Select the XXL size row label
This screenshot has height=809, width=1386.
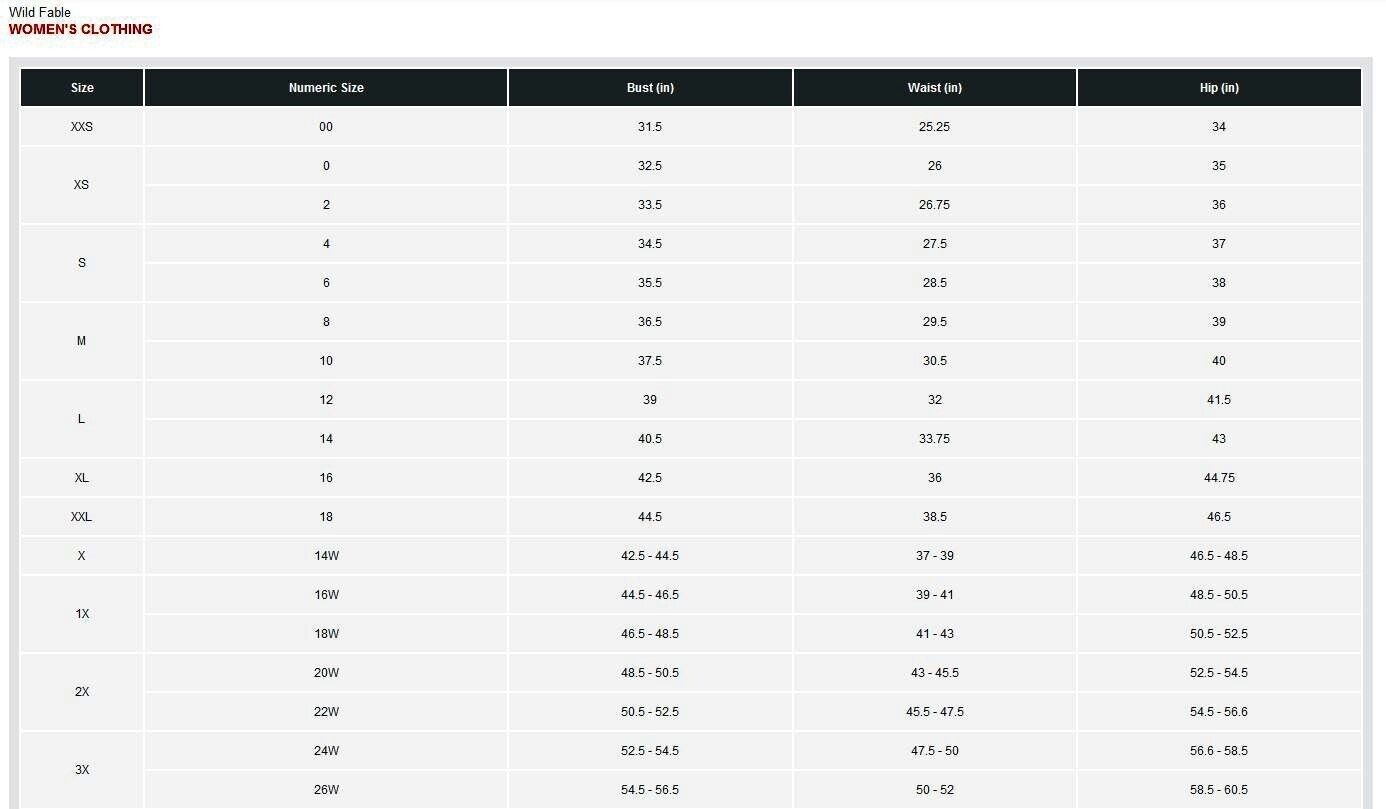point(82,517)
